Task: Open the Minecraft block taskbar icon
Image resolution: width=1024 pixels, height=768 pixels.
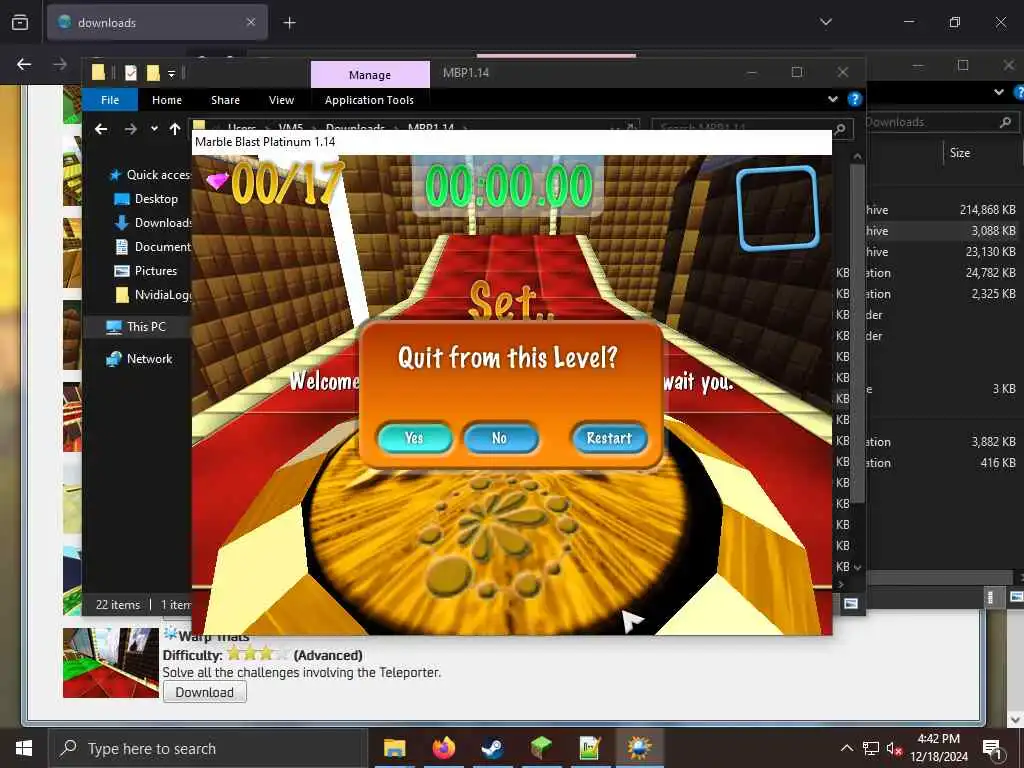Action: [541, 748]
